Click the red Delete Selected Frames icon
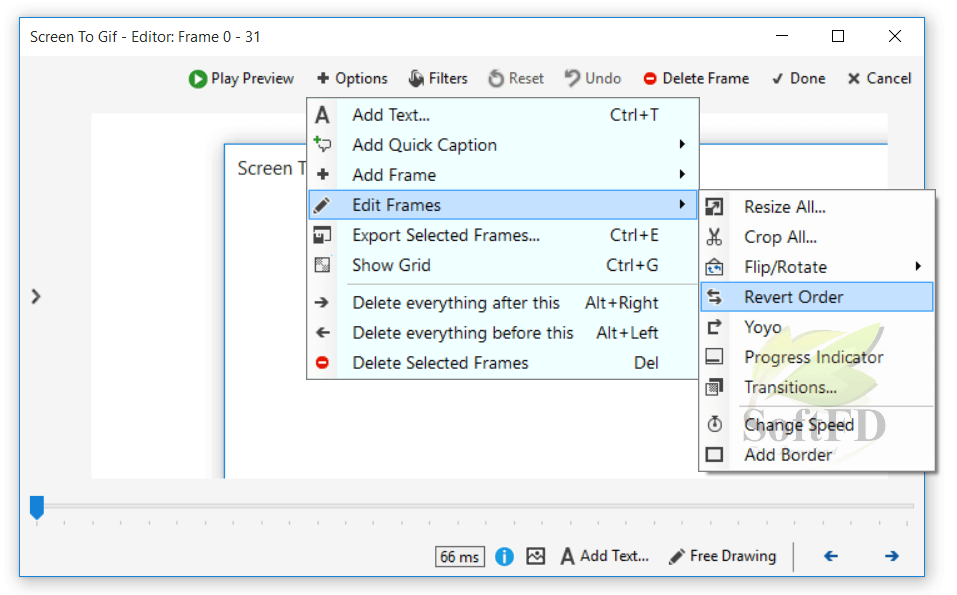 (x=322, y=362)
